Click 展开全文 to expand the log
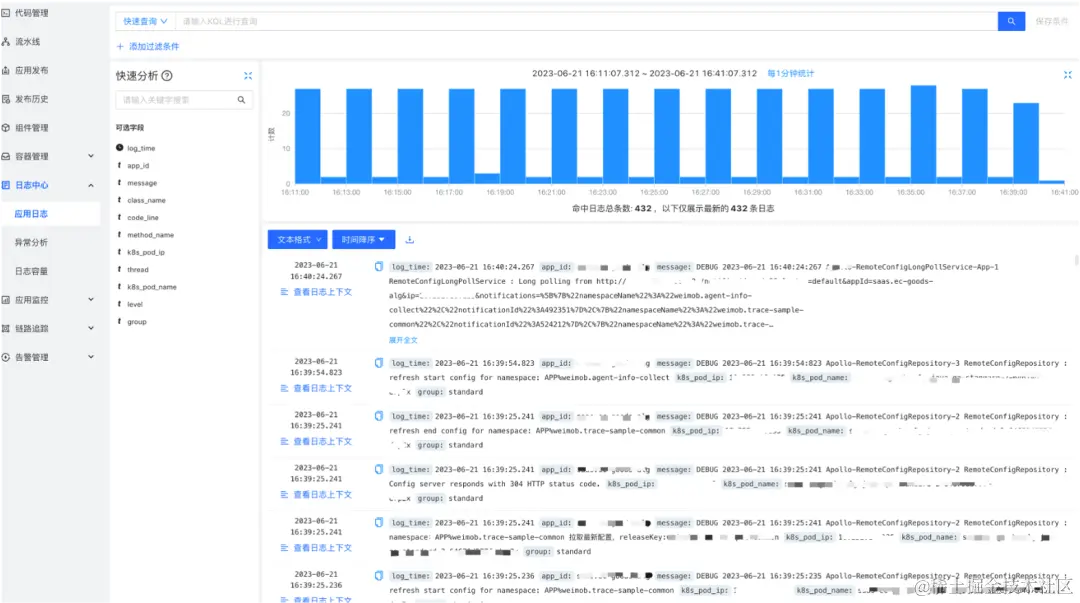The image size is (1080, 603). tap(403, 340)
